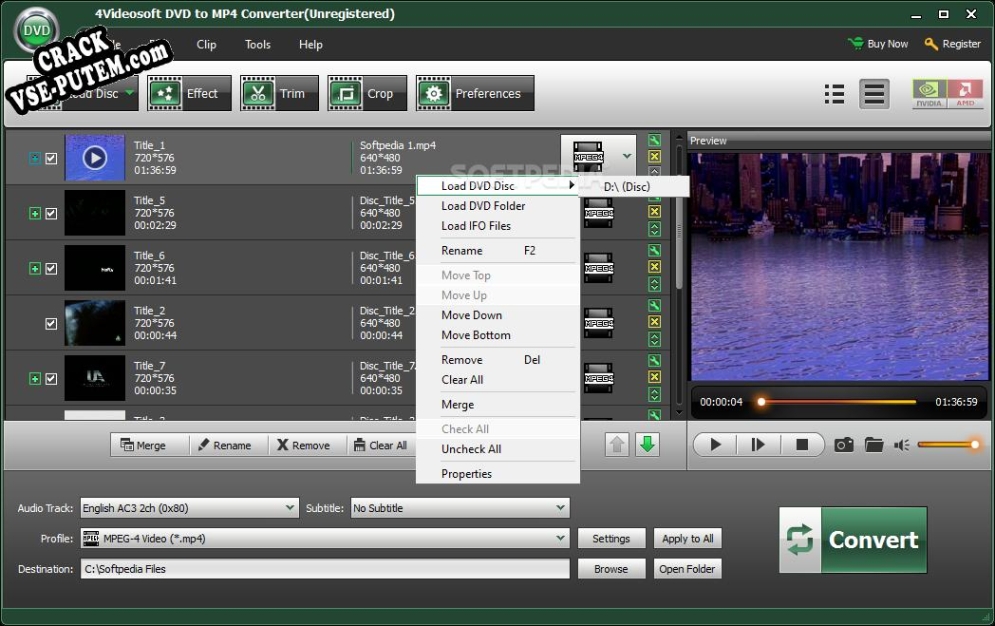Screen dimensions: 995x626
Task: Toggle AMD acceleration icon
Action: click(x=965, y=94)
